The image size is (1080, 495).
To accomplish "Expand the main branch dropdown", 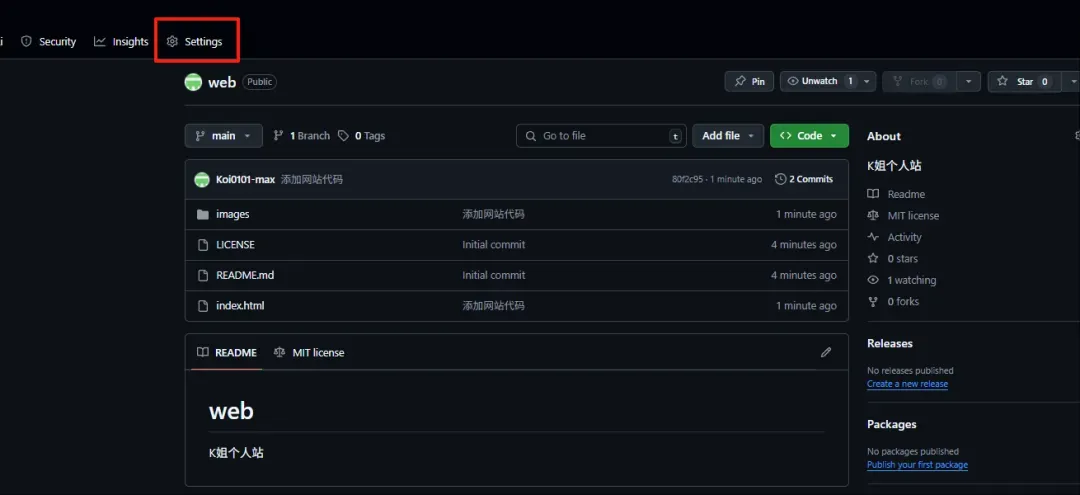I will [224, 136].
